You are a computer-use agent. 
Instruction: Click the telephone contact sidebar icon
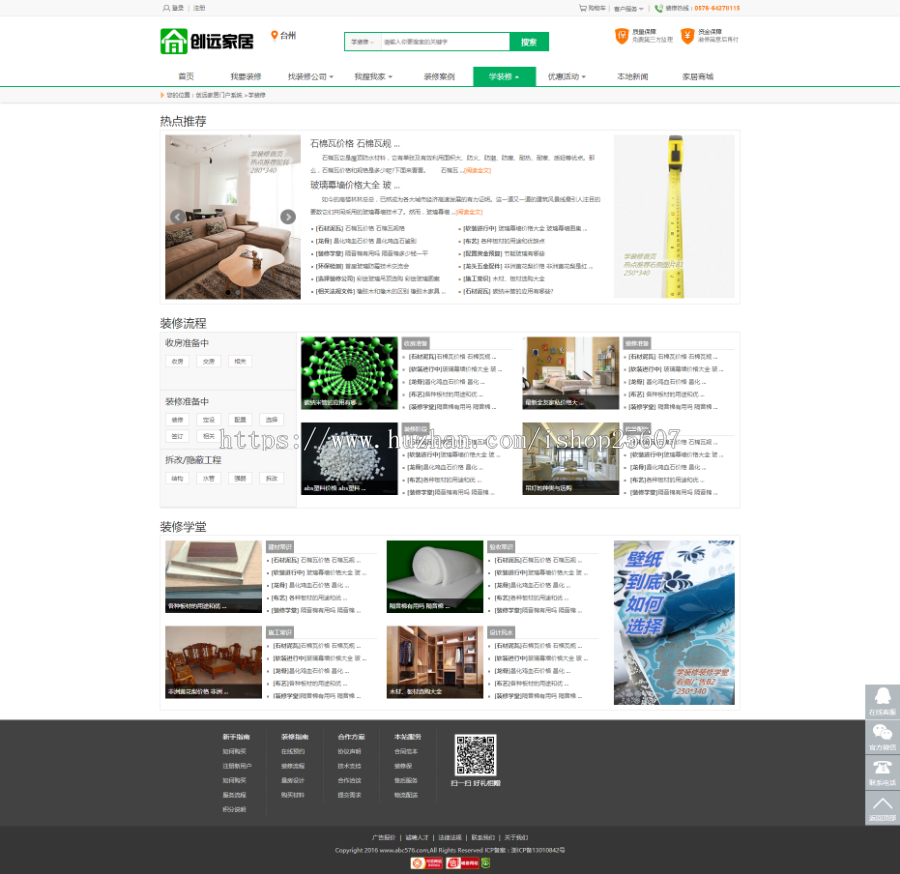tap(882, 772)
